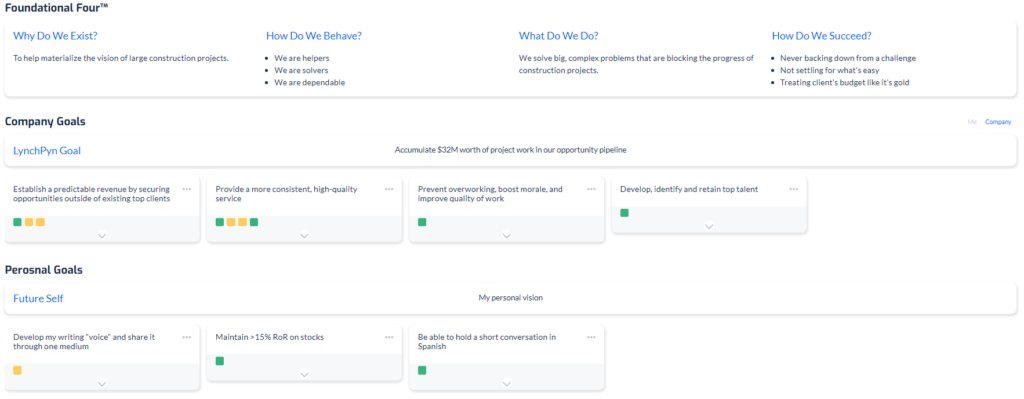
Task: Open ellipsis menu on Spanish conversation card
Action: pyautogui.click(x=592, y=338)
